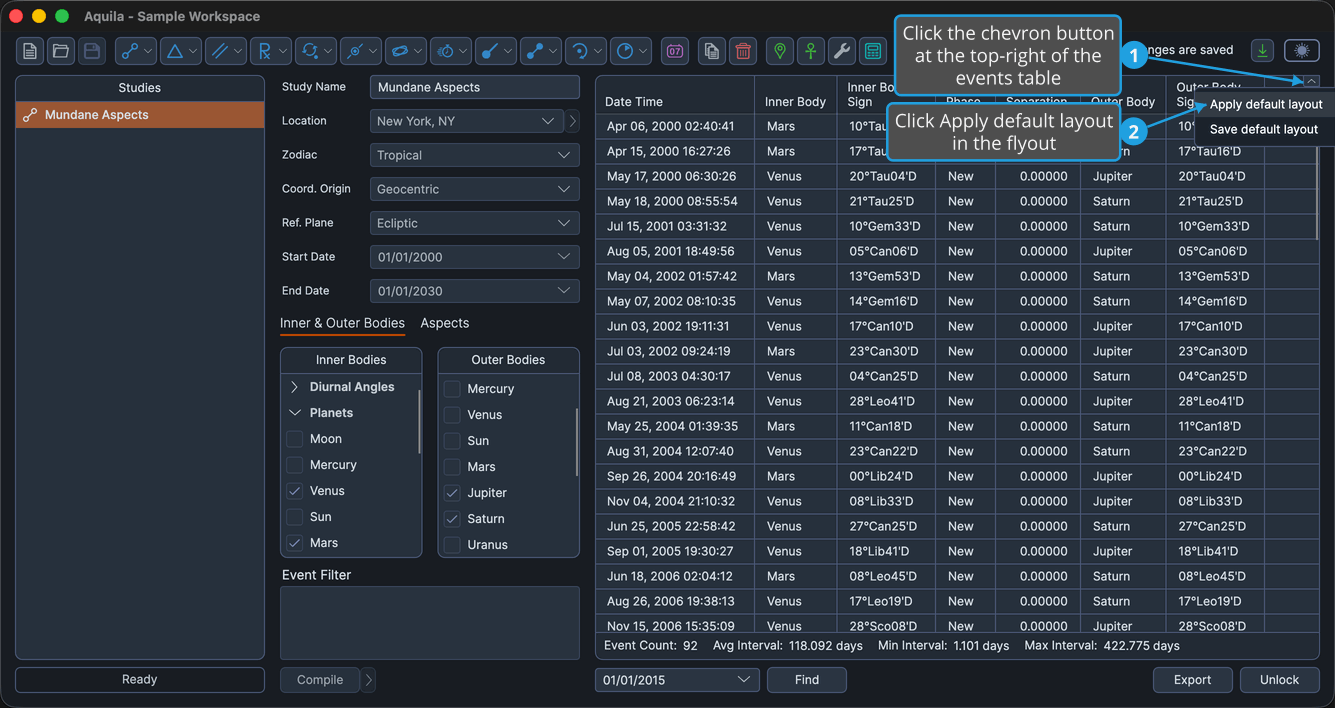Sort by the Date Time column header
The height and width of the screenshot is (708, 1335).
675,102
